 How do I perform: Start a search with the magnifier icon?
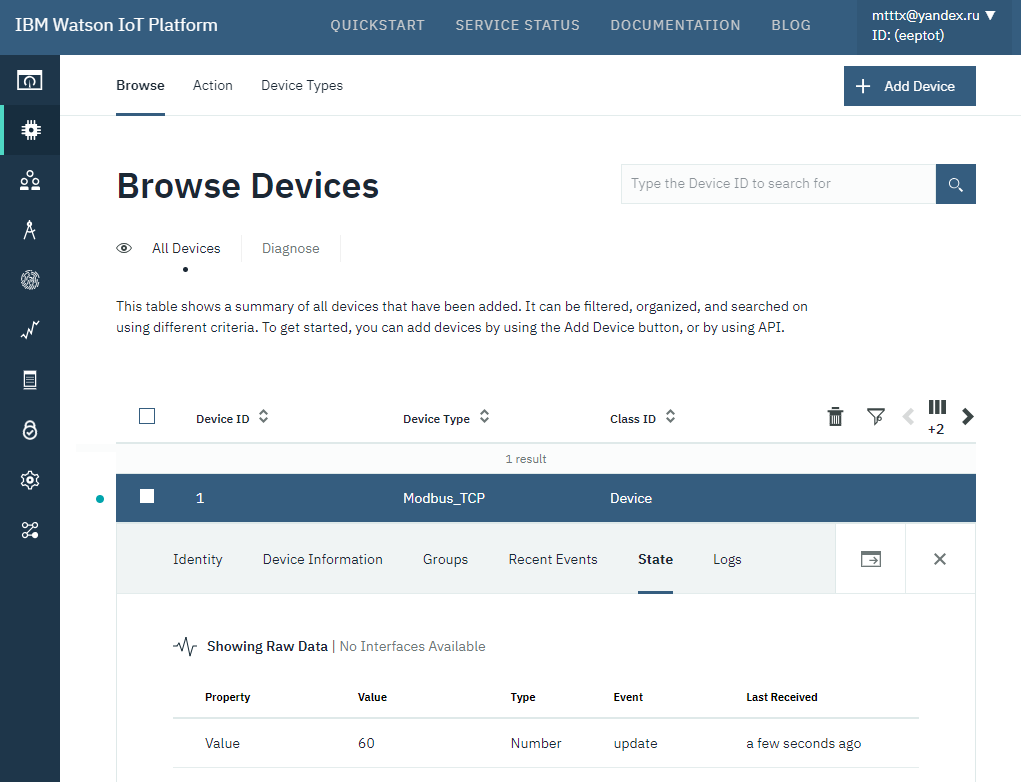(x=955, y=184)
